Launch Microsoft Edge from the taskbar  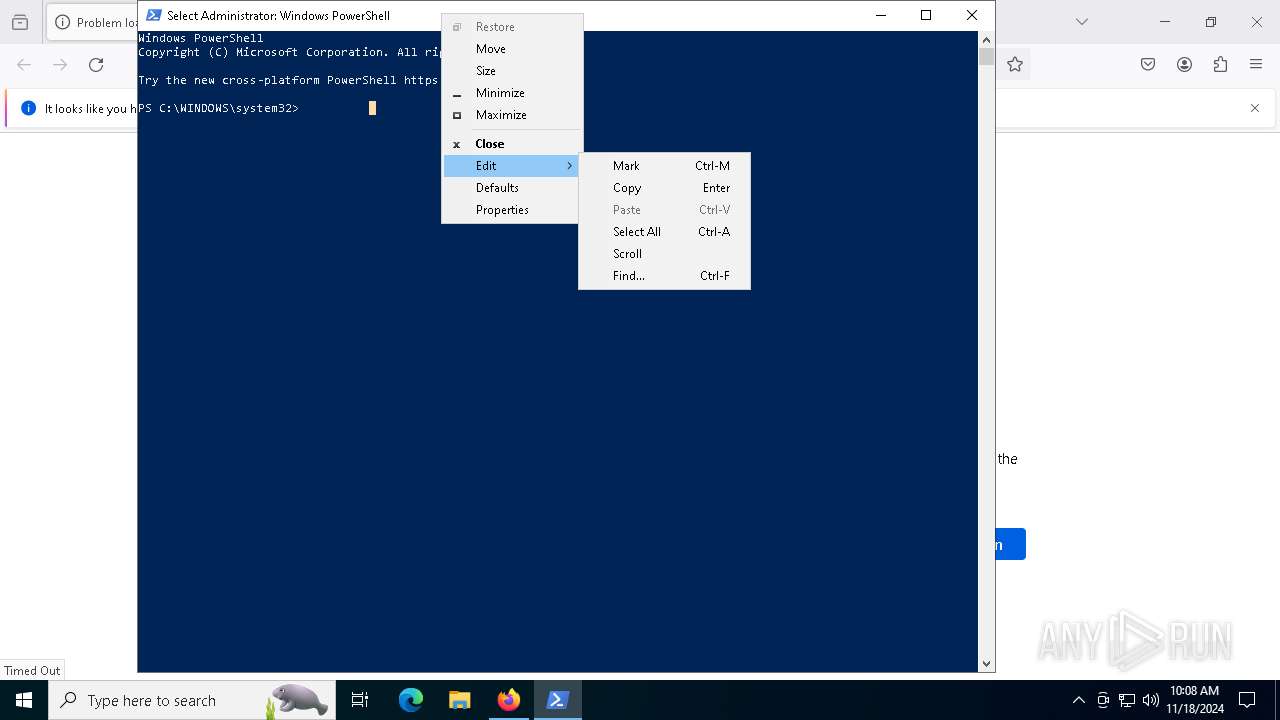pyautogui.click(x=411, y=700)
